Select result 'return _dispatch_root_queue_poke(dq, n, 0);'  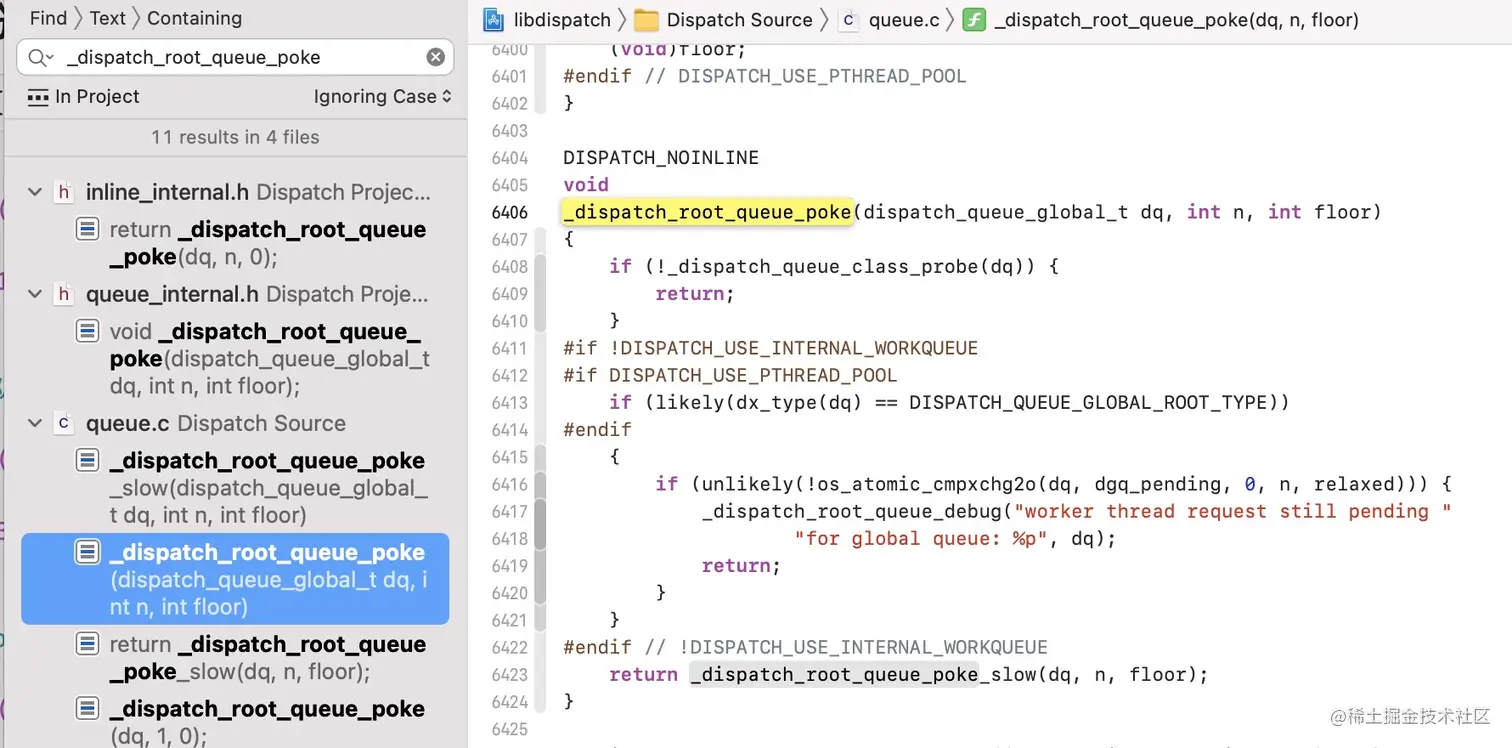tap(235, 243)
